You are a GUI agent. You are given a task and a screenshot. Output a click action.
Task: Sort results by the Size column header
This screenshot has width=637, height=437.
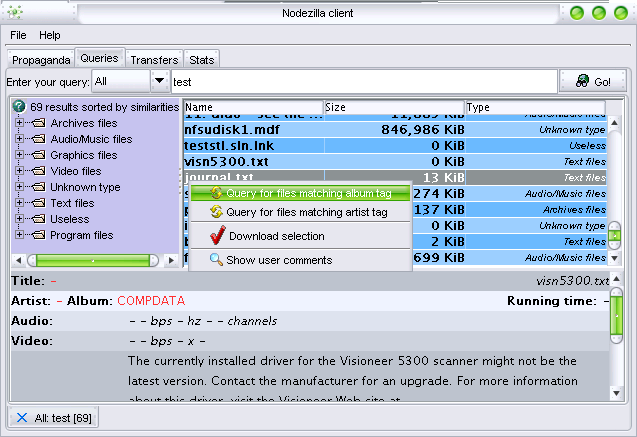pos(394,107)
